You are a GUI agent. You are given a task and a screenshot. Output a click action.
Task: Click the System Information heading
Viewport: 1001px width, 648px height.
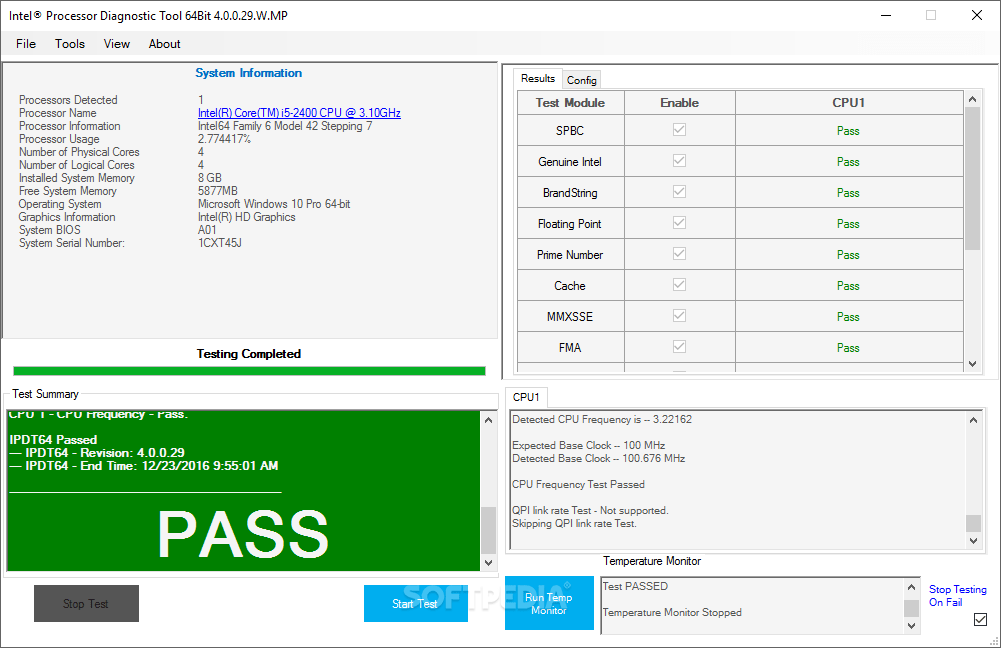[x=248, y=73]
